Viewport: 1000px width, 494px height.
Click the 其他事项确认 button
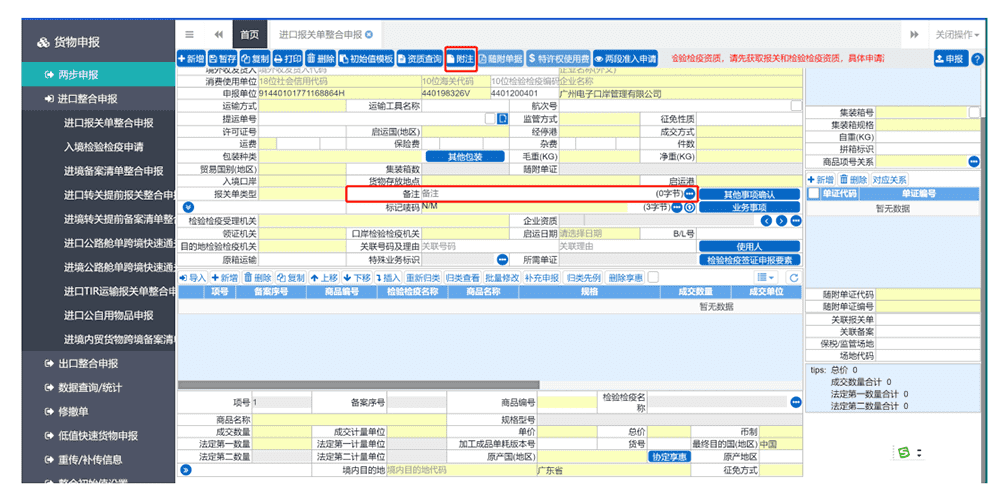pos(749,194)
